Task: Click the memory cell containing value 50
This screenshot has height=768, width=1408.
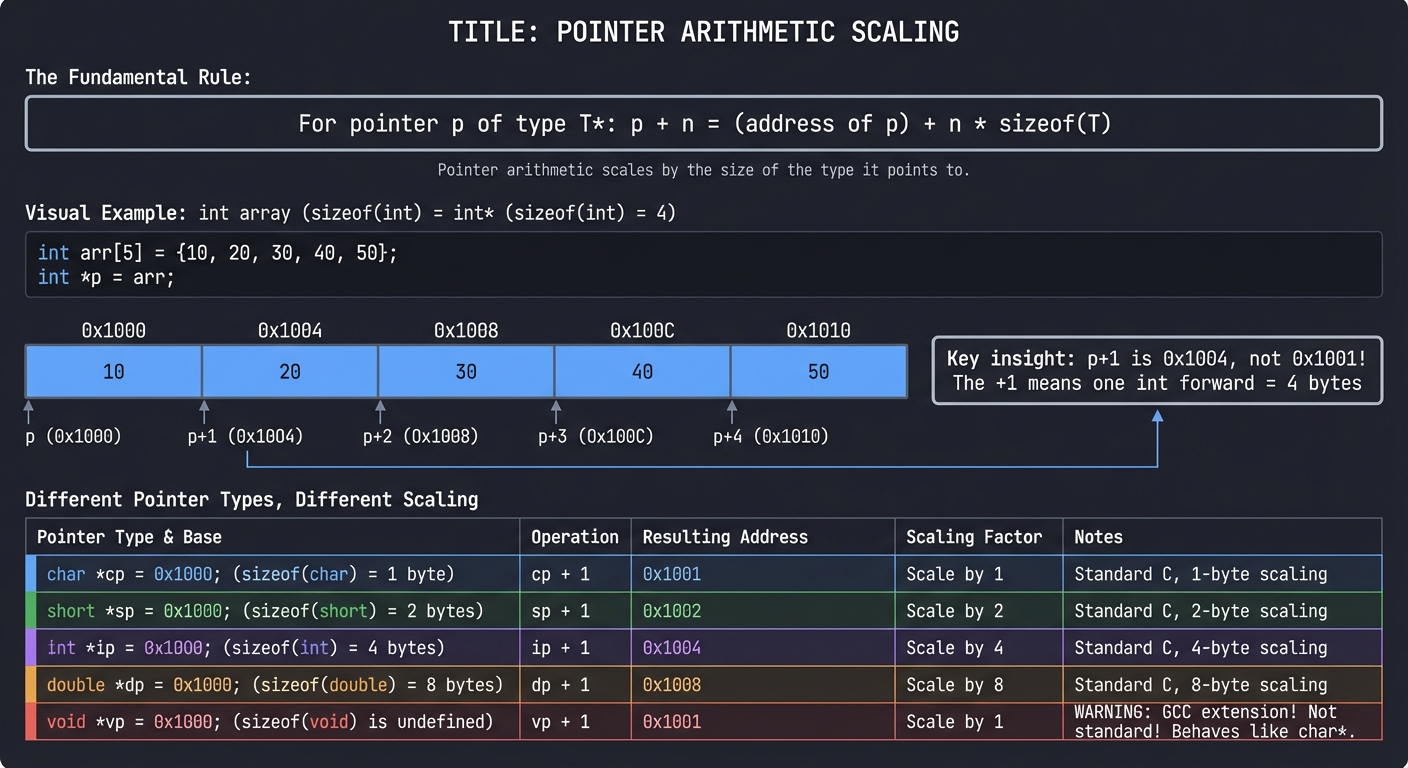Action: click(x=818, y=371)
